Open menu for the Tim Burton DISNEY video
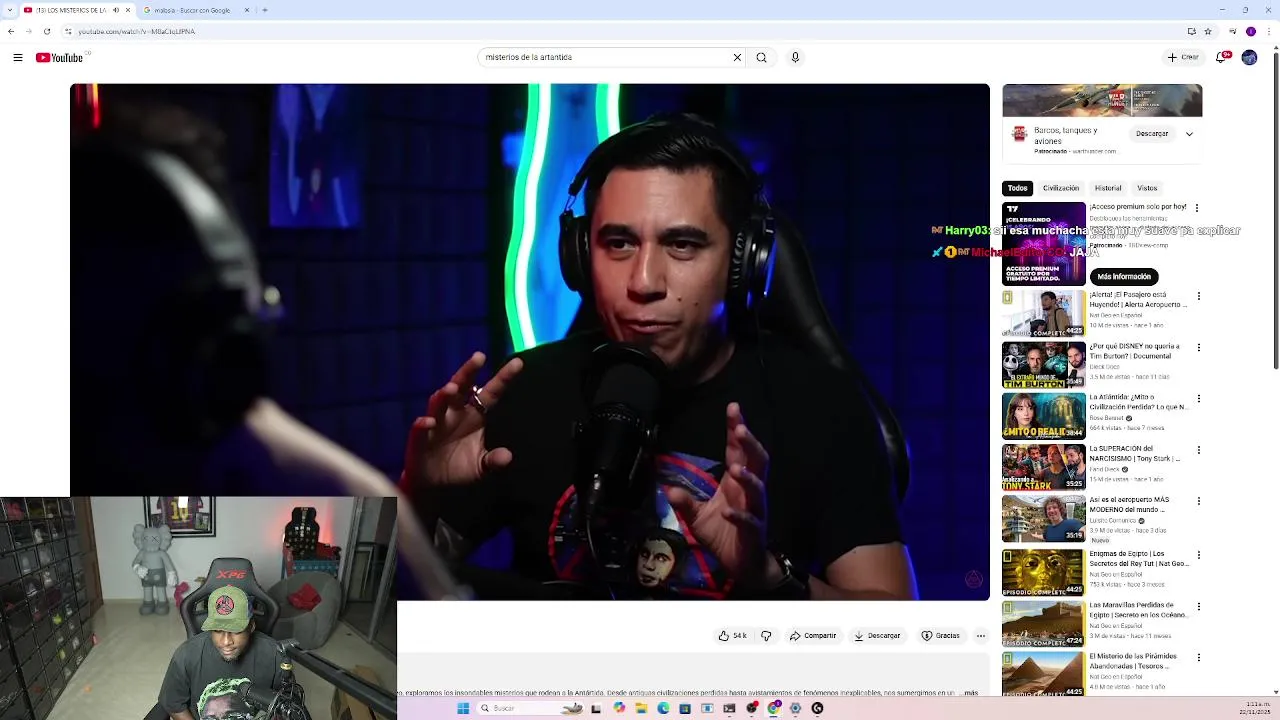 [x=1198, y=347]
